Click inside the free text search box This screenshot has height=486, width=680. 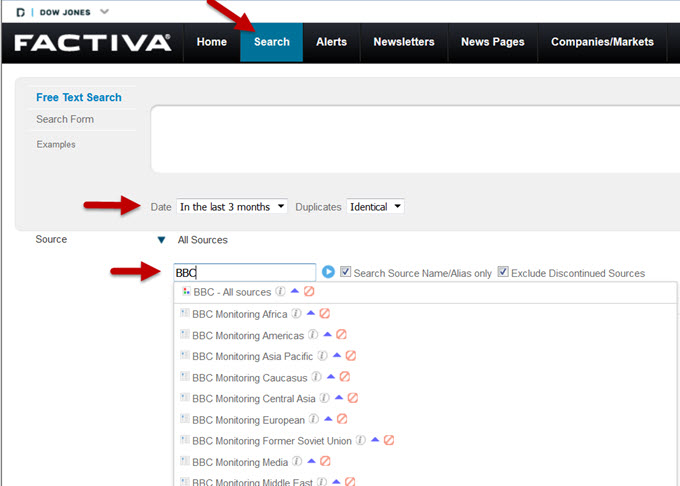415,139
